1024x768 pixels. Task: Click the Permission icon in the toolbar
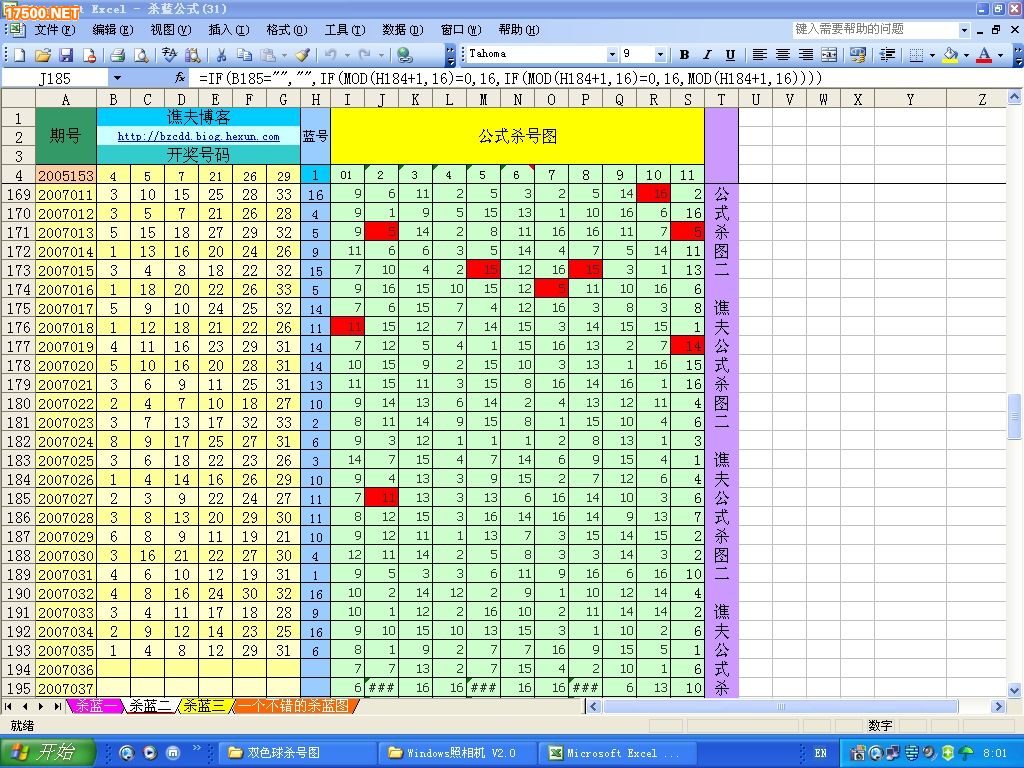coord(89,55)
